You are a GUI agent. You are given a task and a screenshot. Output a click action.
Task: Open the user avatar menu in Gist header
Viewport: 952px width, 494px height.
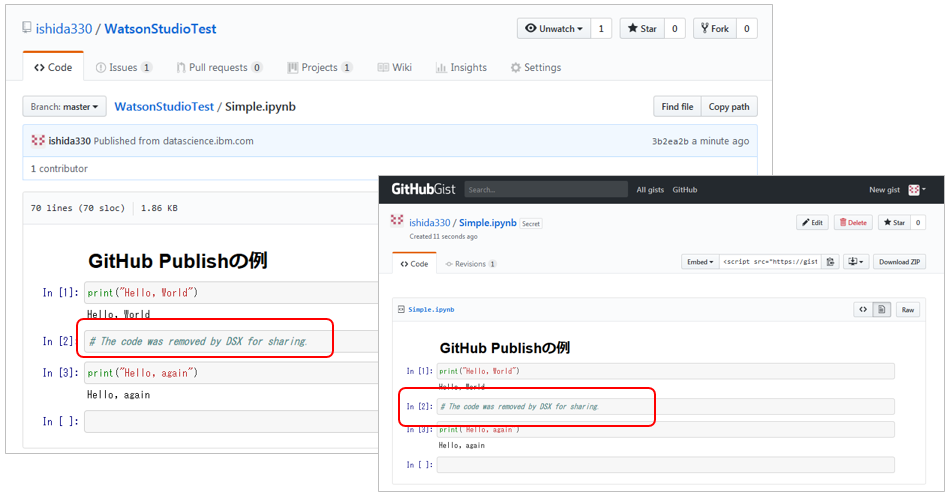(916, 190)
